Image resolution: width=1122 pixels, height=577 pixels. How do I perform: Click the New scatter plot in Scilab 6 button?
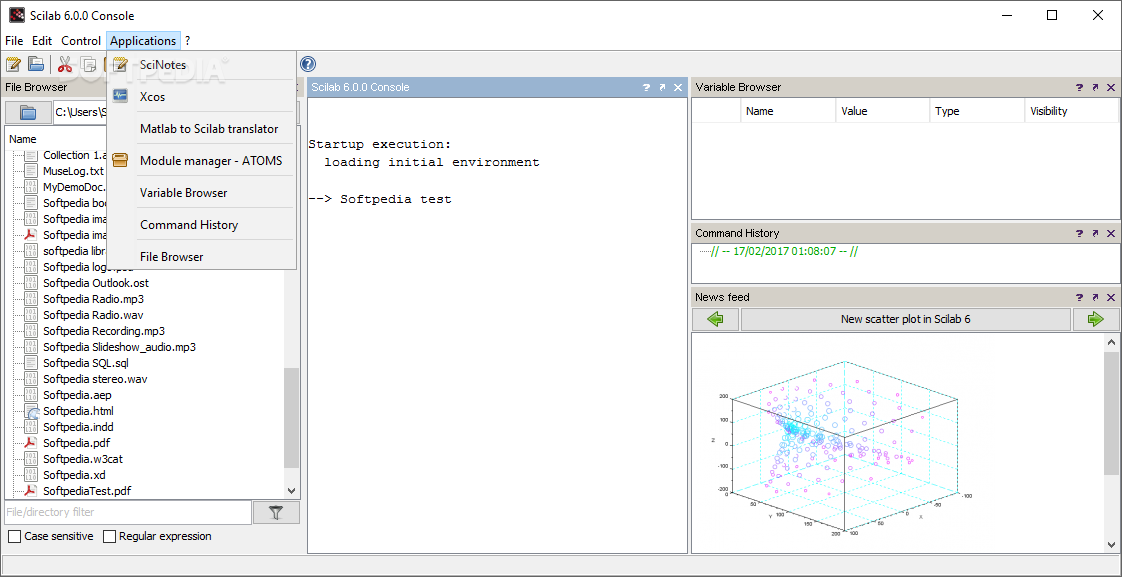tap(905, 319)
